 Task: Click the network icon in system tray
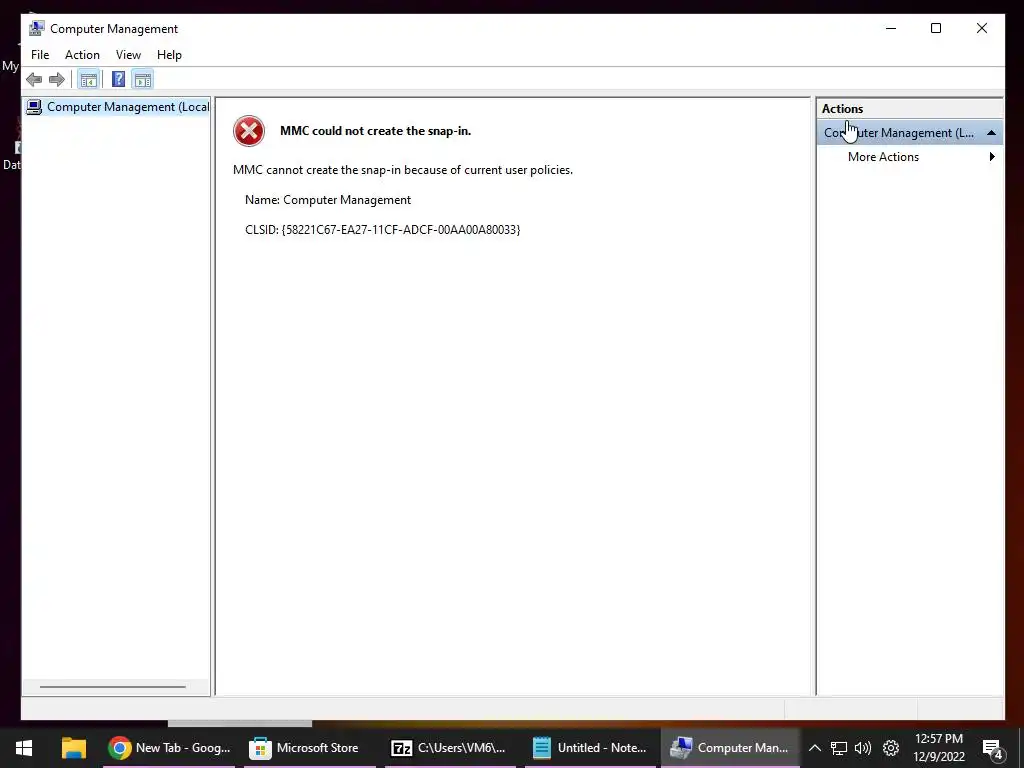tap(839, 748)
